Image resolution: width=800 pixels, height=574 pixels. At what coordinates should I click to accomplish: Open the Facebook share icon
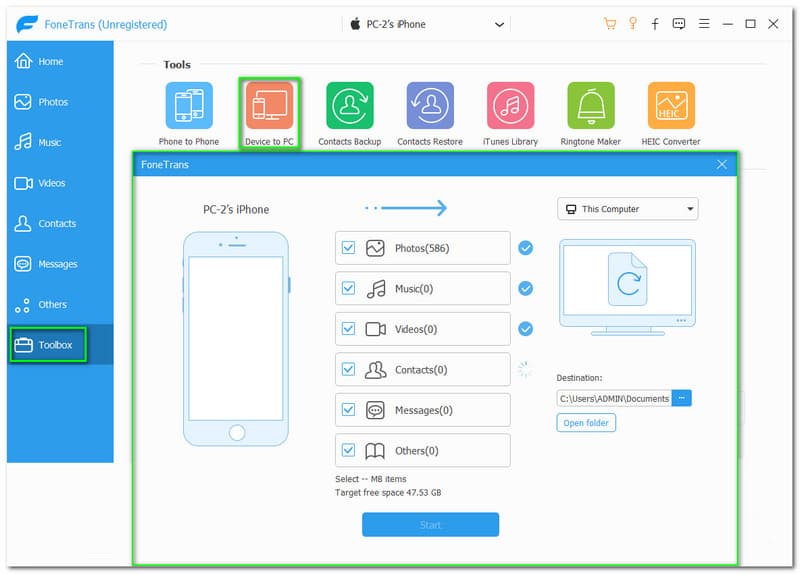655,23
